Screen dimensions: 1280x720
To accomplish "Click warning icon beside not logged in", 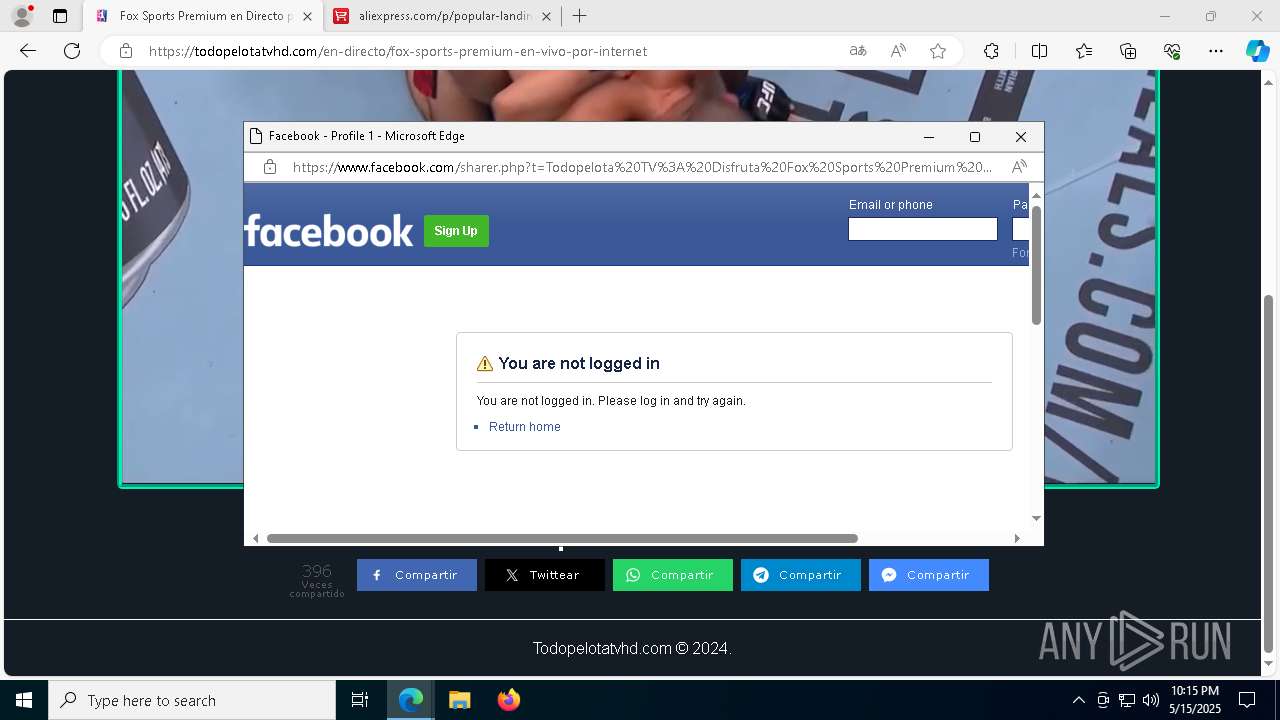I will point(485,364).
